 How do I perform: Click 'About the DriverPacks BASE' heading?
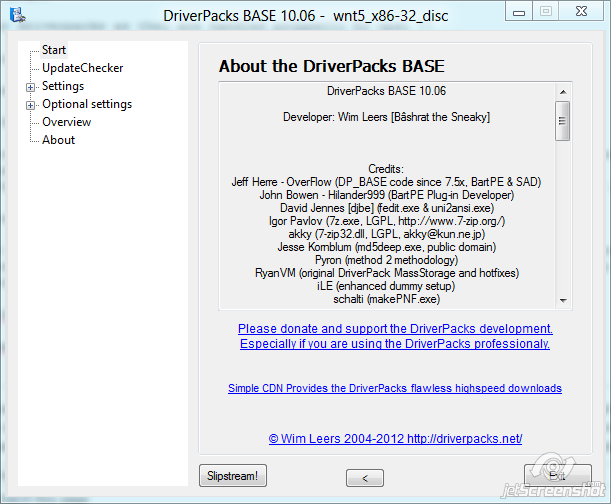point(332,66)
